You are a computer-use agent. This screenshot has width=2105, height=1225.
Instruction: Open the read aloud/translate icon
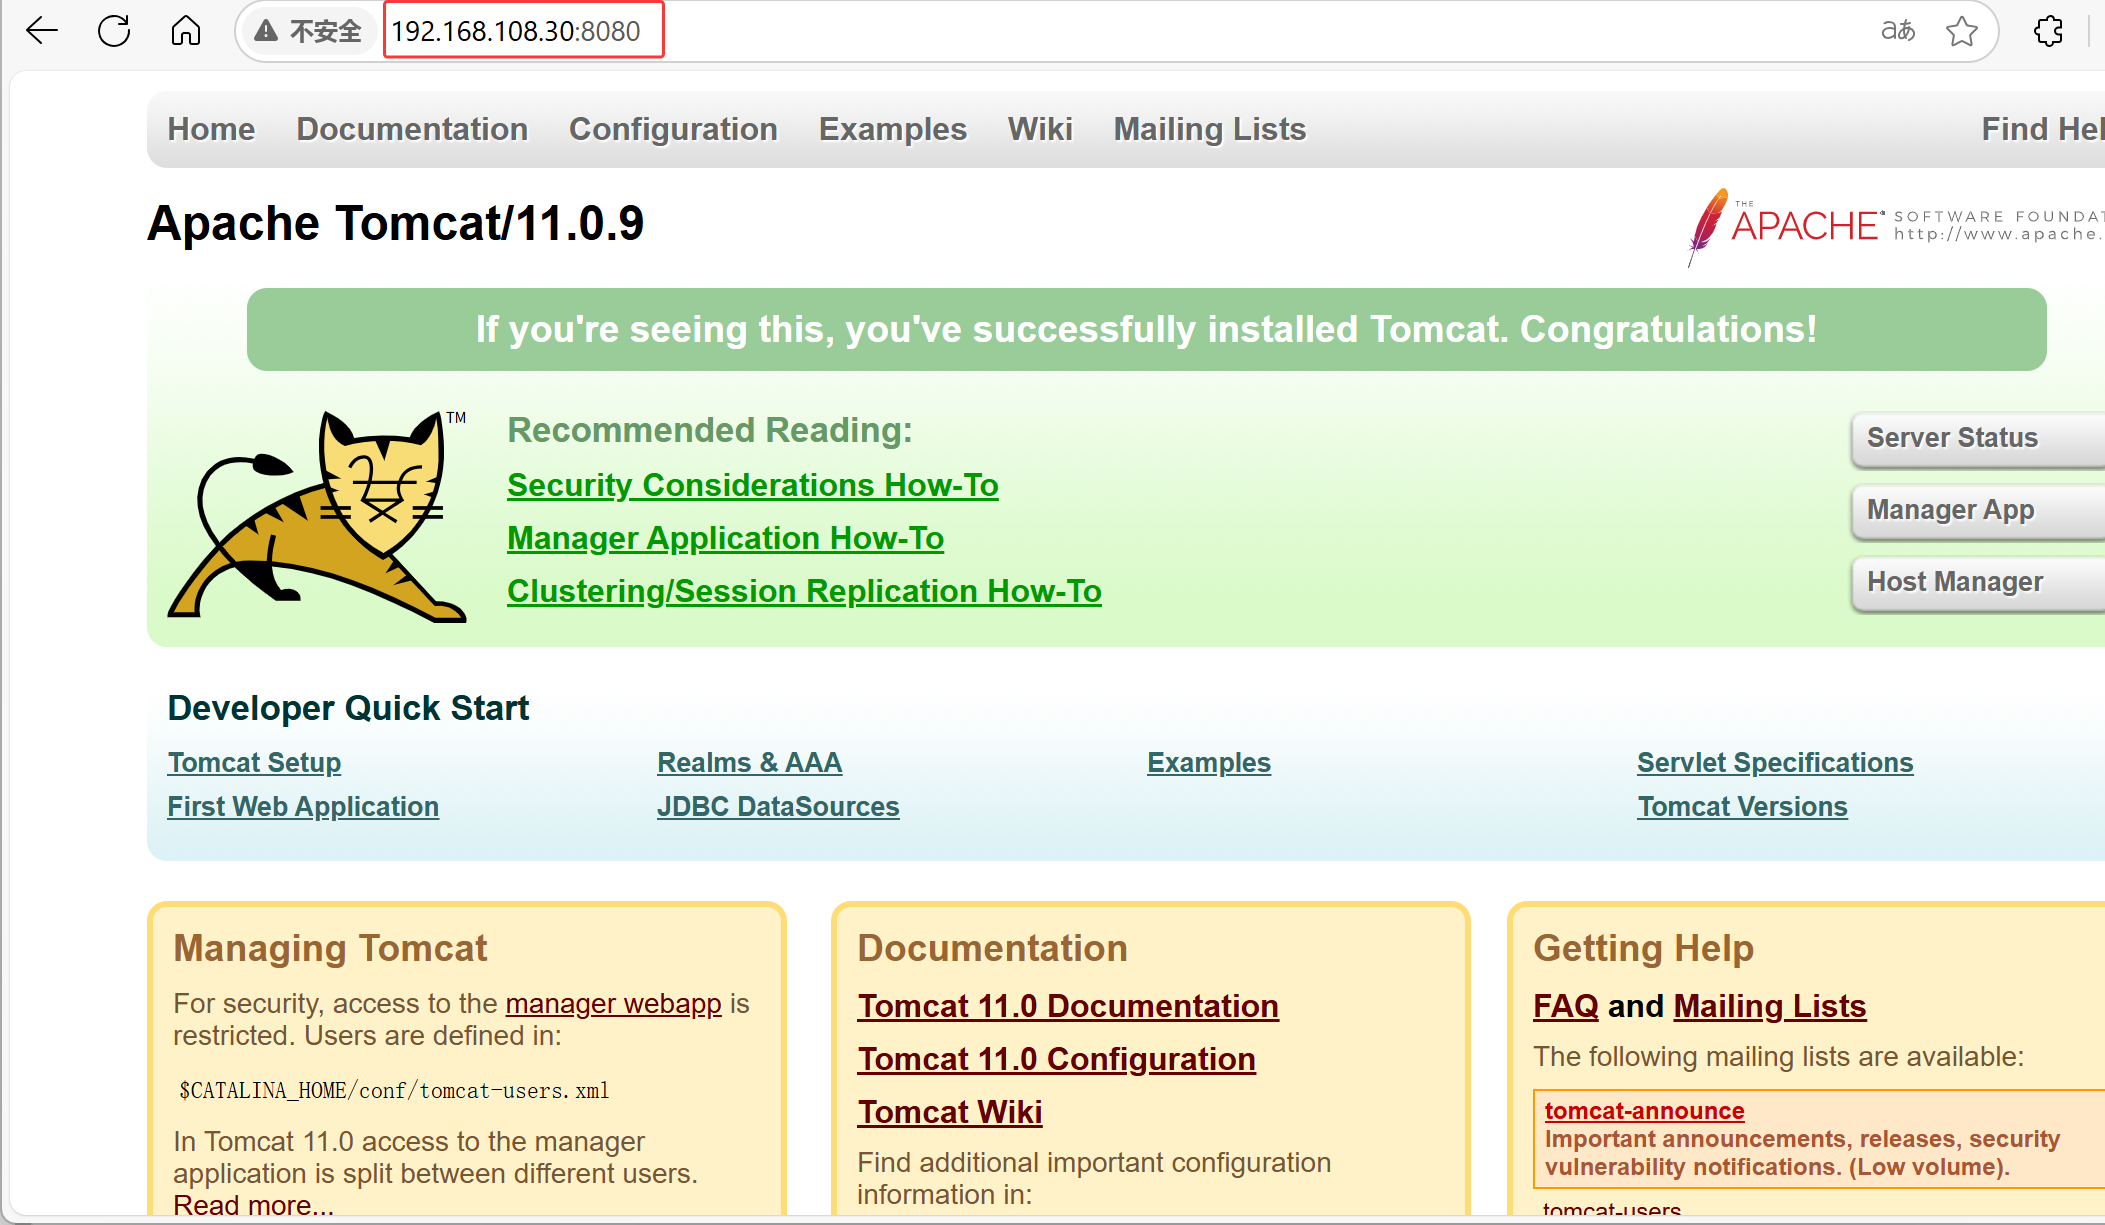coord(1897,31)
